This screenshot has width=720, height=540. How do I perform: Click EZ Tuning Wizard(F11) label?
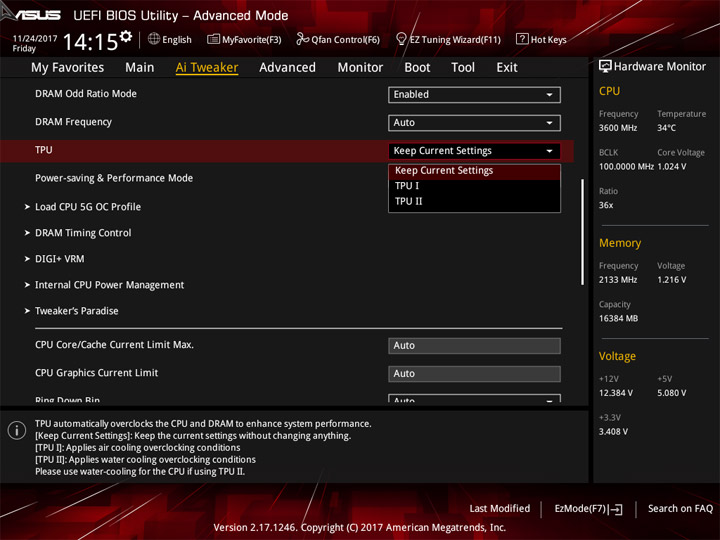tap(455, 40)
